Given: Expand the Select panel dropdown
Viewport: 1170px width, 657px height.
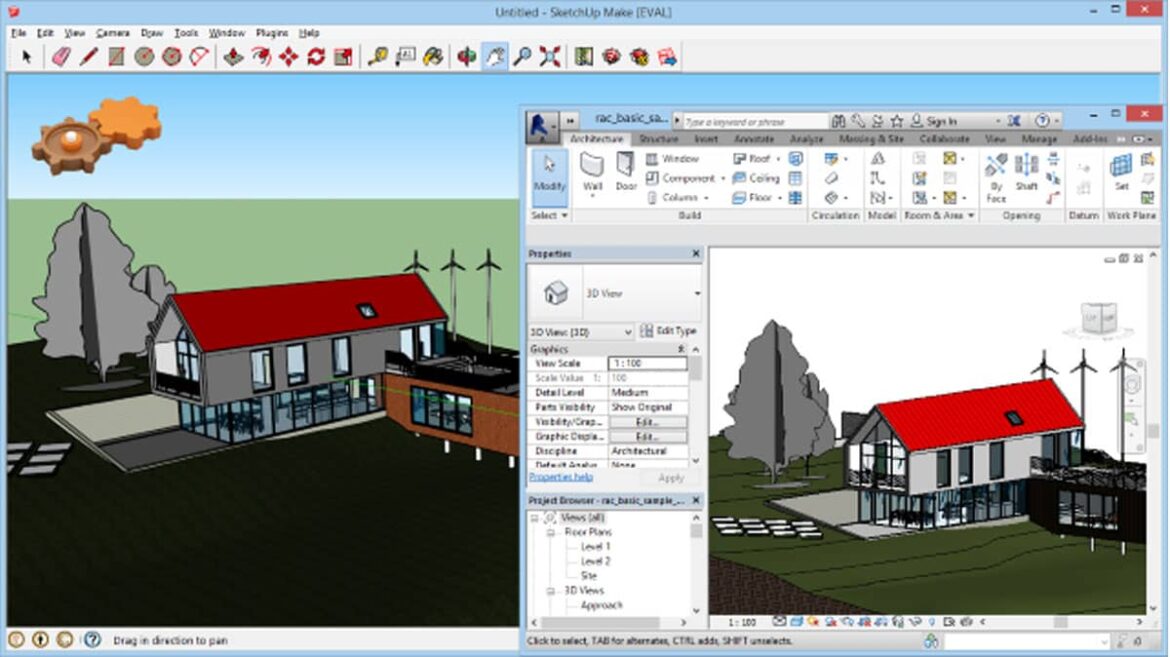Looking at the screenshot, I should coord(550,216).
